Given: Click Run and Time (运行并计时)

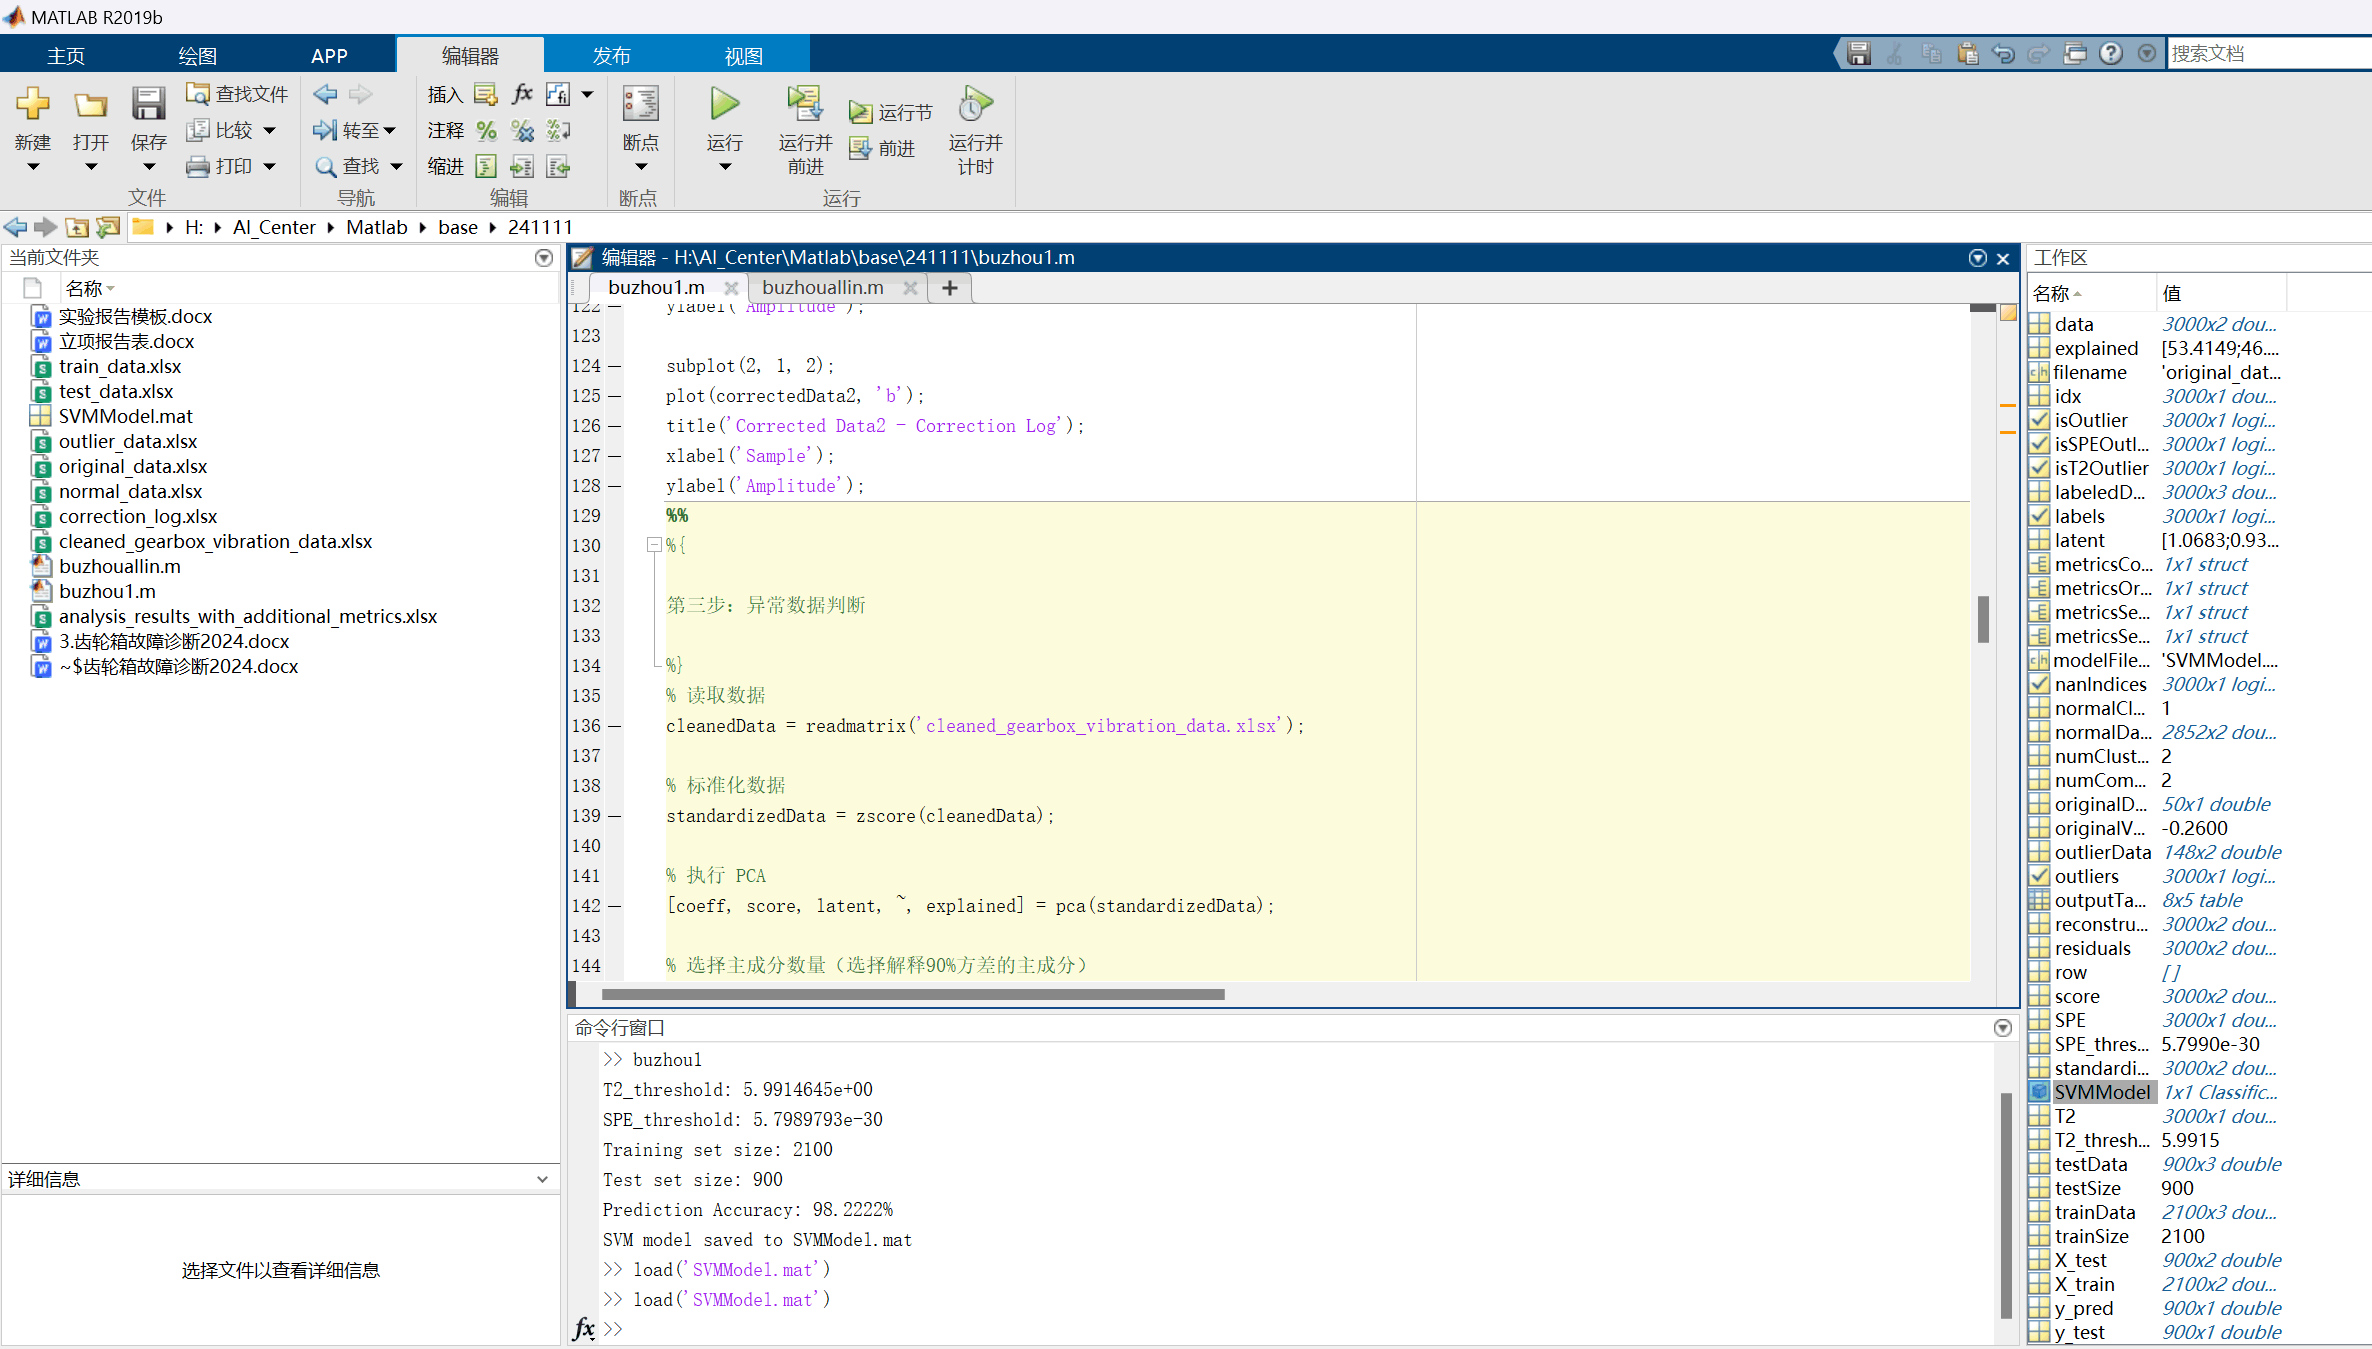Looking at the screenshot, I should click(975, 130).
